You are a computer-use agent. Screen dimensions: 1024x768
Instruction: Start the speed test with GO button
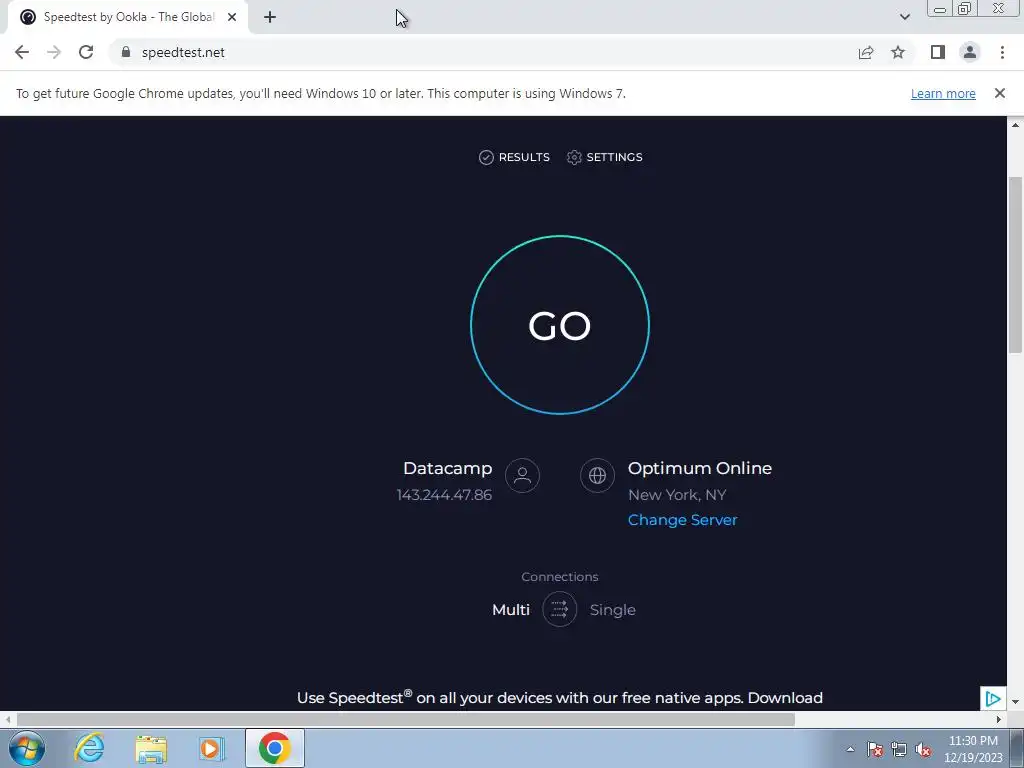560,325
